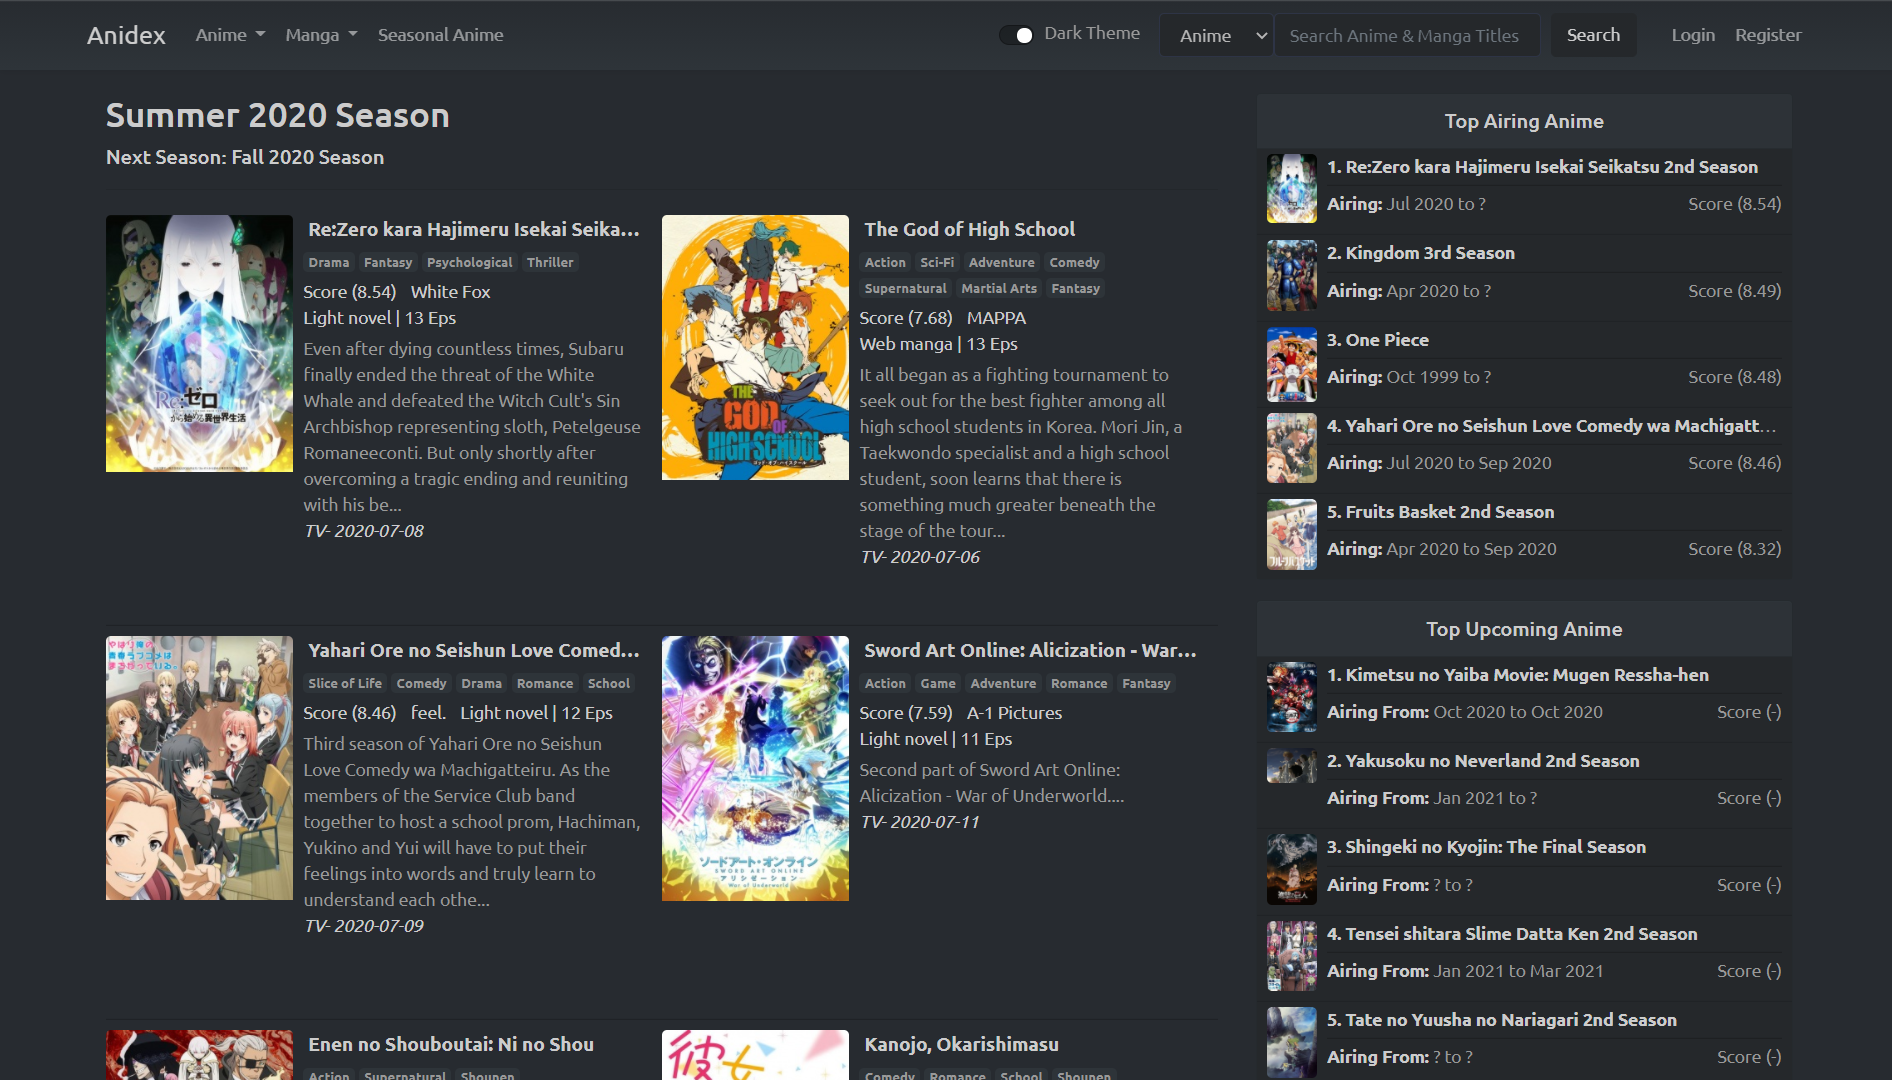Open Top Airing Yahari Ore thumbnail
The height and width of the screenshot is (1080, 1892).
pyautogui.click(x=1292, y=448)
